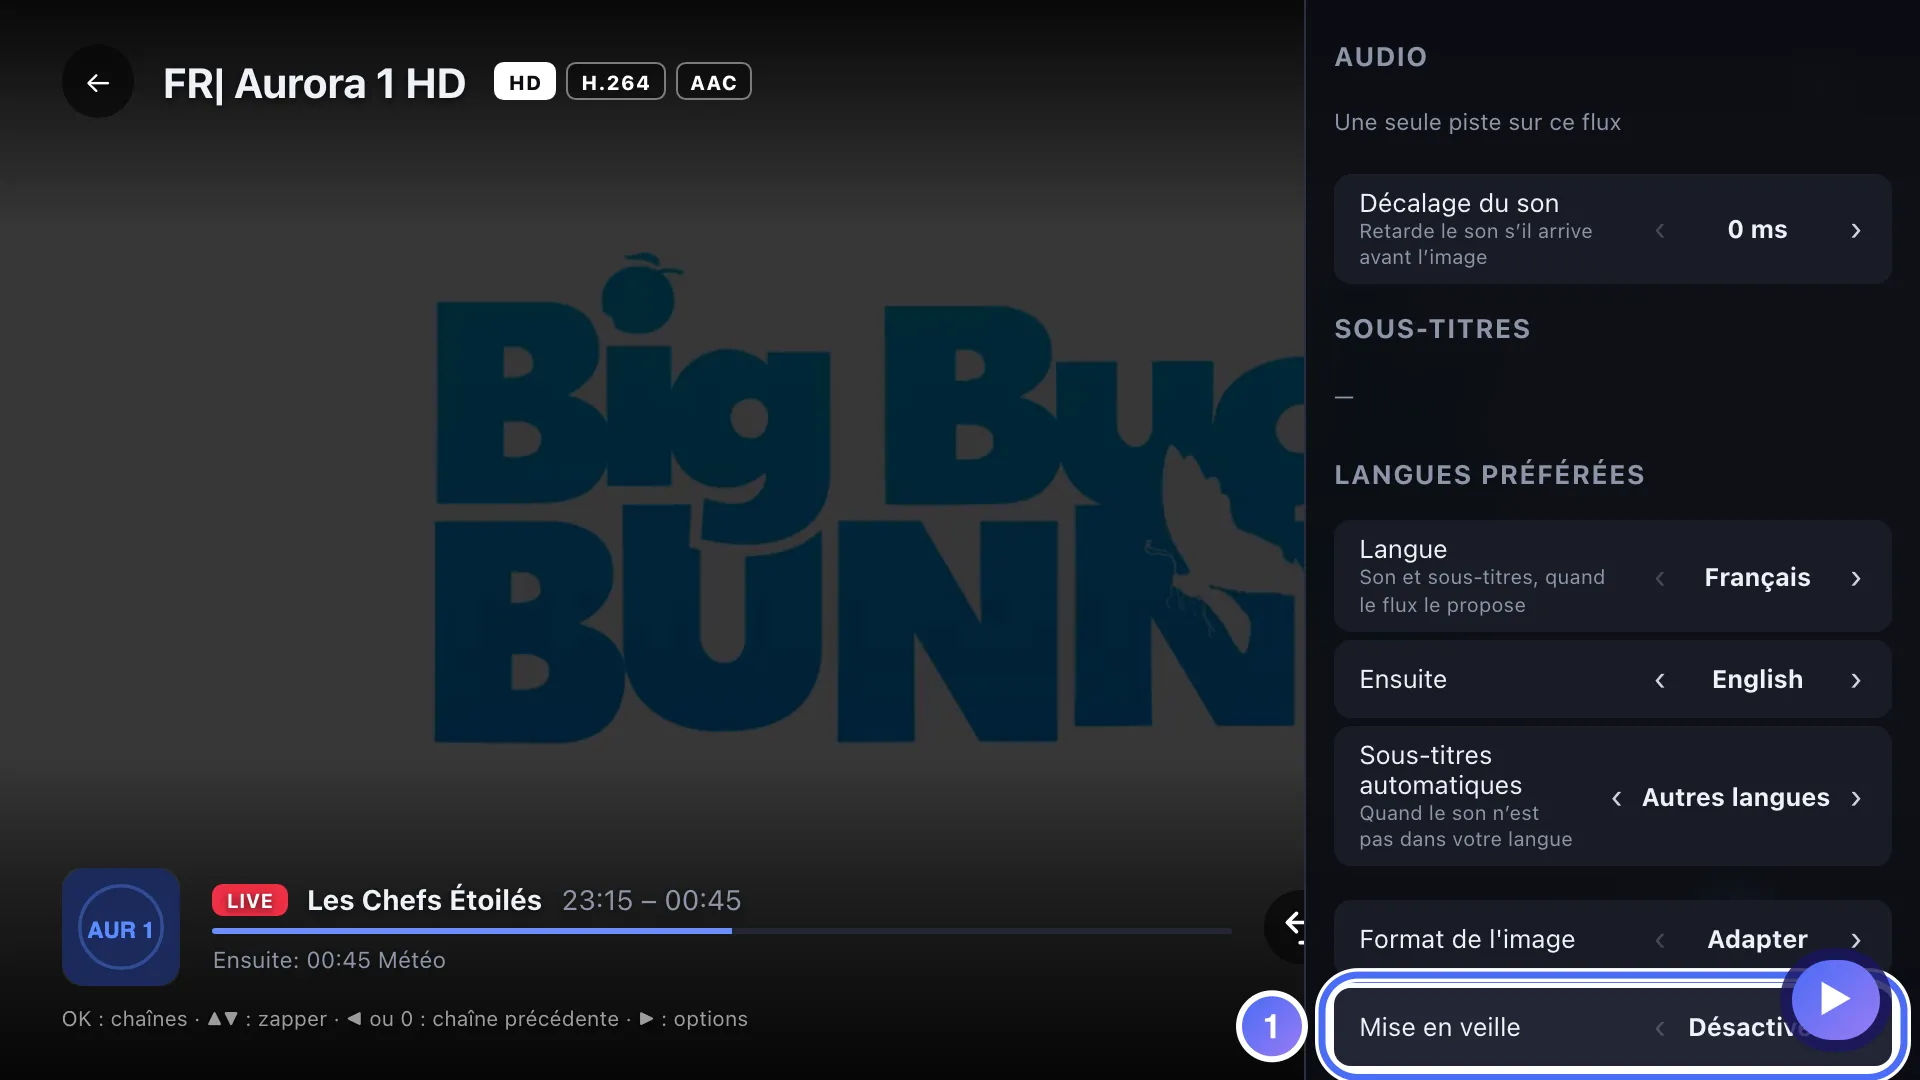Previous Format de l'image mode

pyautogui.click(x=1660, y=940)
